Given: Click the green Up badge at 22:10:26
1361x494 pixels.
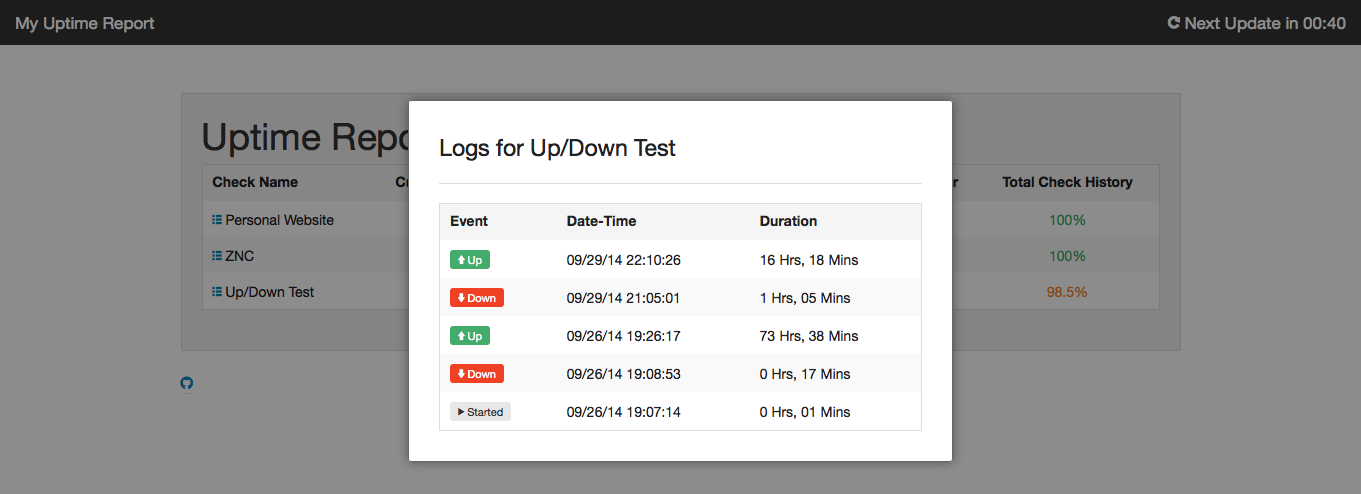Looking at the screenshot, I should (470, 260).
